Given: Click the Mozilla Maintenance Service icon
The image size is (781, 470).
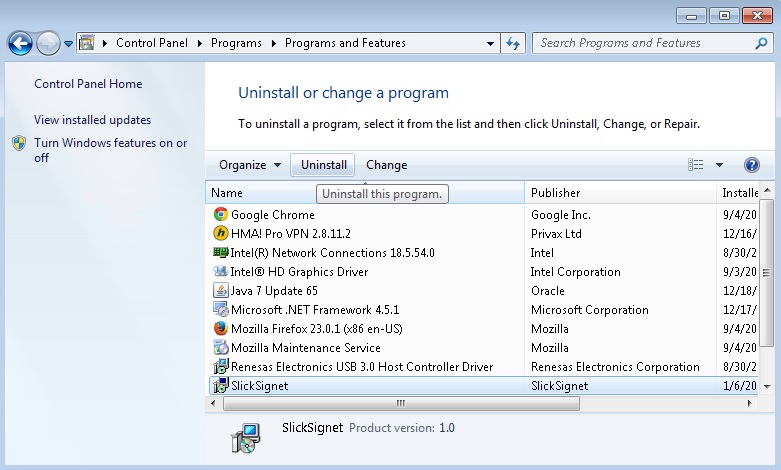Looking at the screenshot, I should click(x=221, y=347).
